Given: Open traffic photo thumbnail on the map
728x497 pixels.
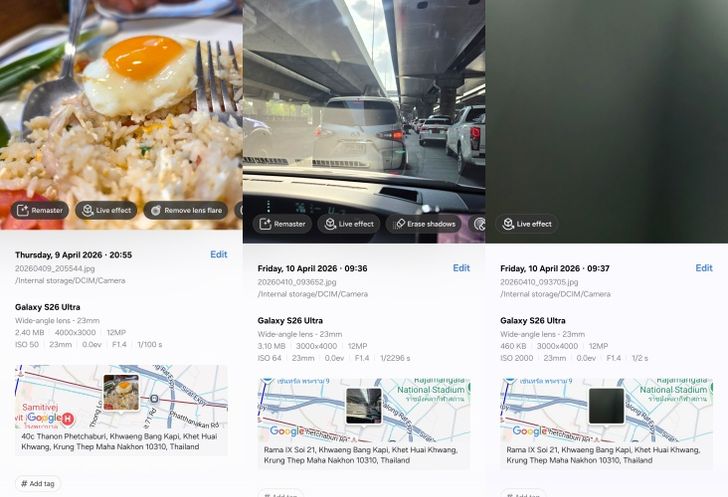Looking at the screenshot, I should click(x=364, y=406).
